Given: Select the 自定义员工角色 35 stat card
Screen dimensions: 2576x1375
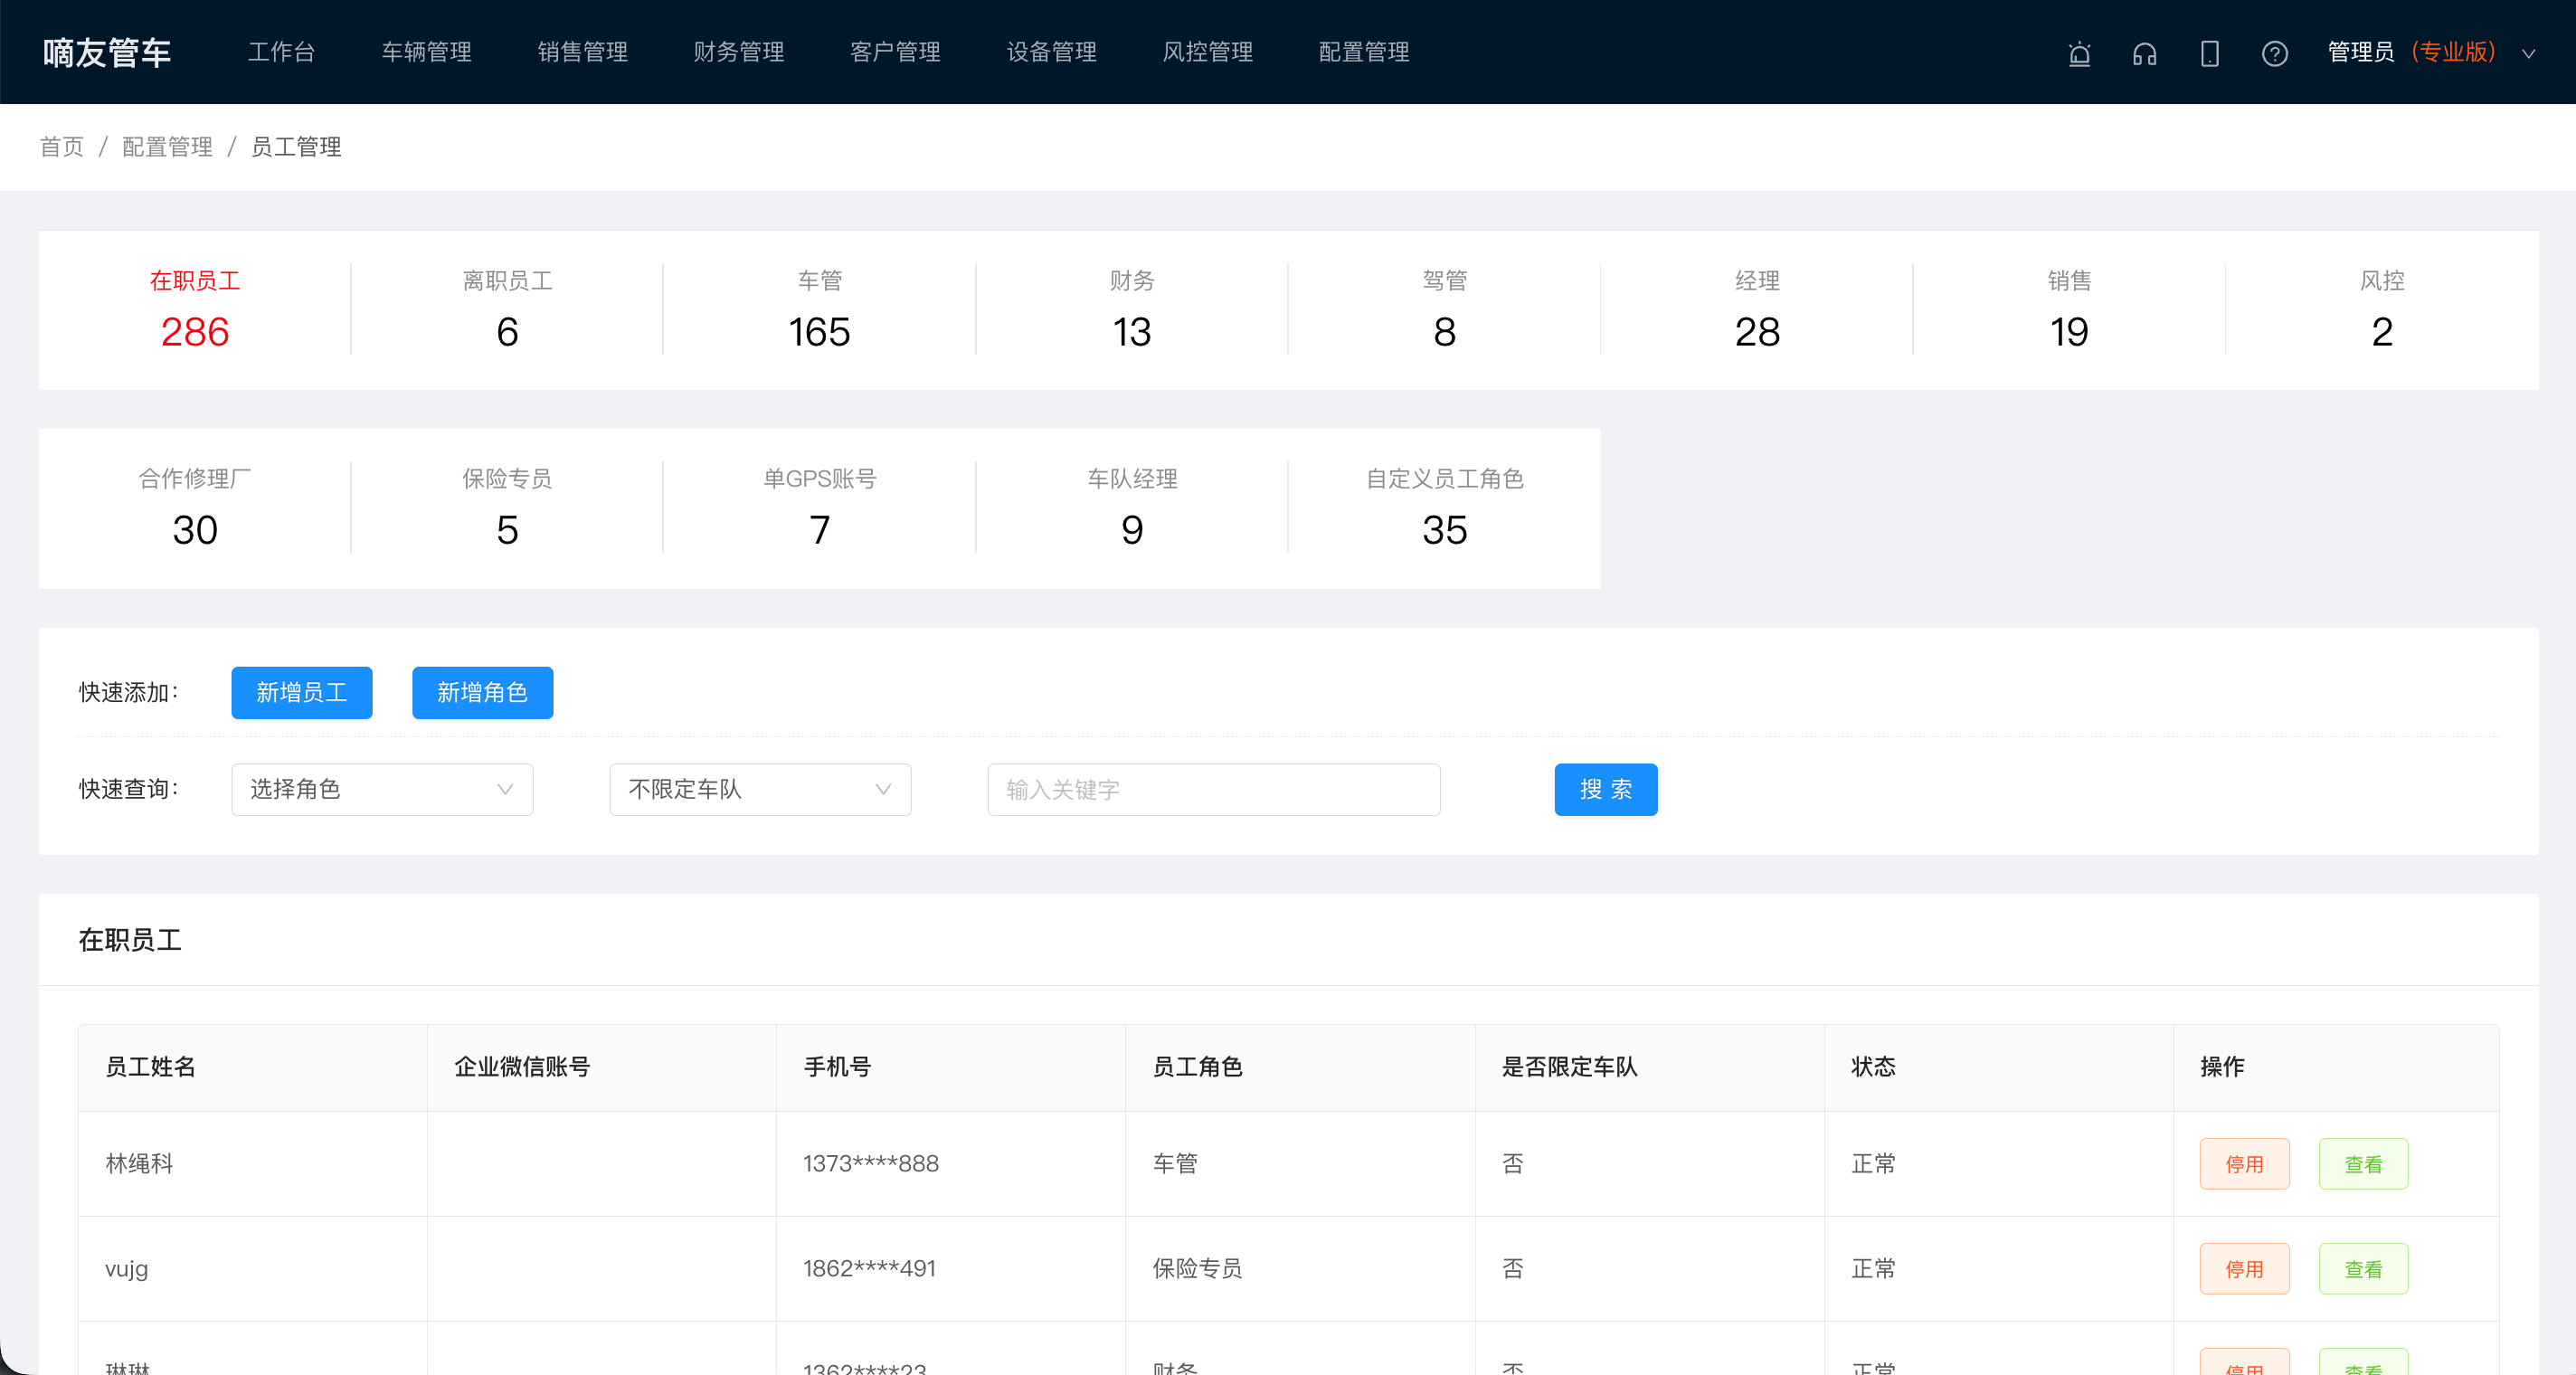Looking at the screenshot, I should [1444, 508].
